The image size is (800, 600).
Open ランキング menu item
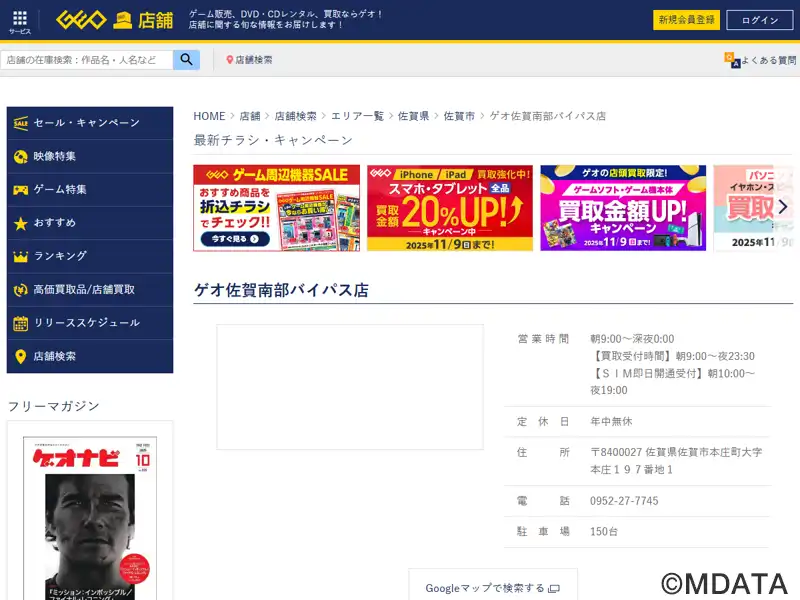pyautogui.click(x=90, y=256)
